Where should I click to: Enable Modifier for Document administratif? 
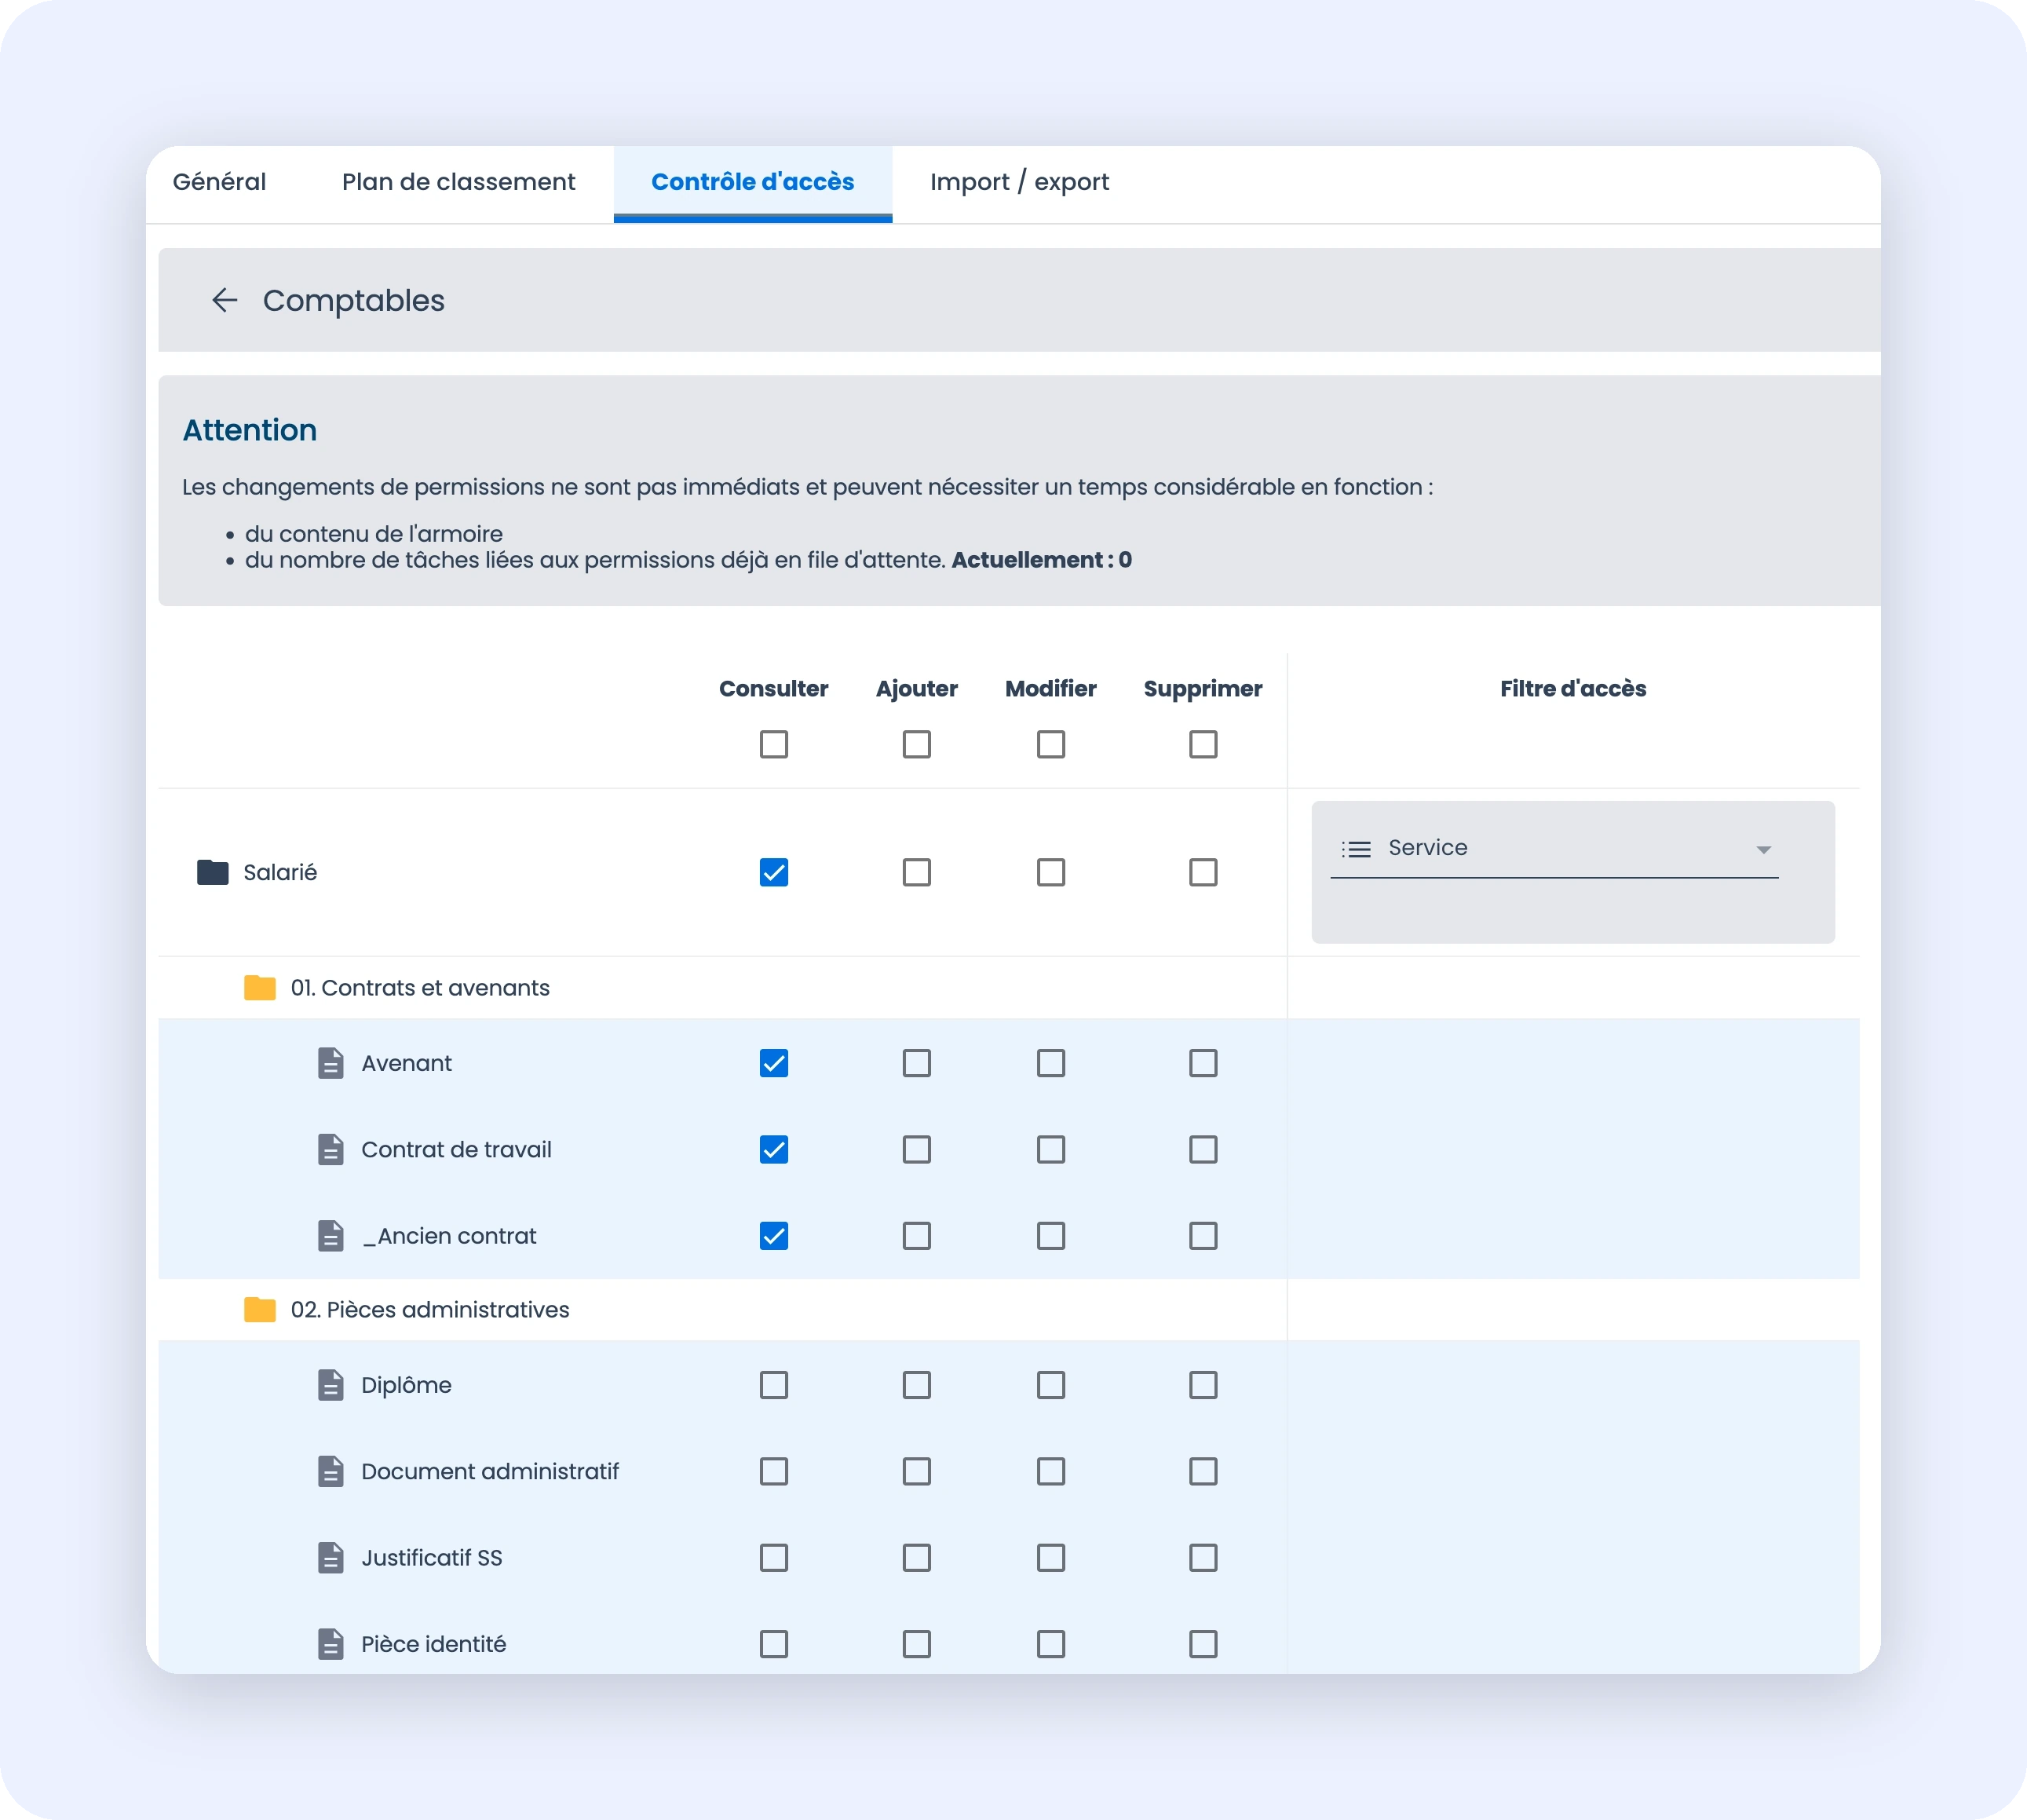pyautogui.click(x=1051, y=1472)
